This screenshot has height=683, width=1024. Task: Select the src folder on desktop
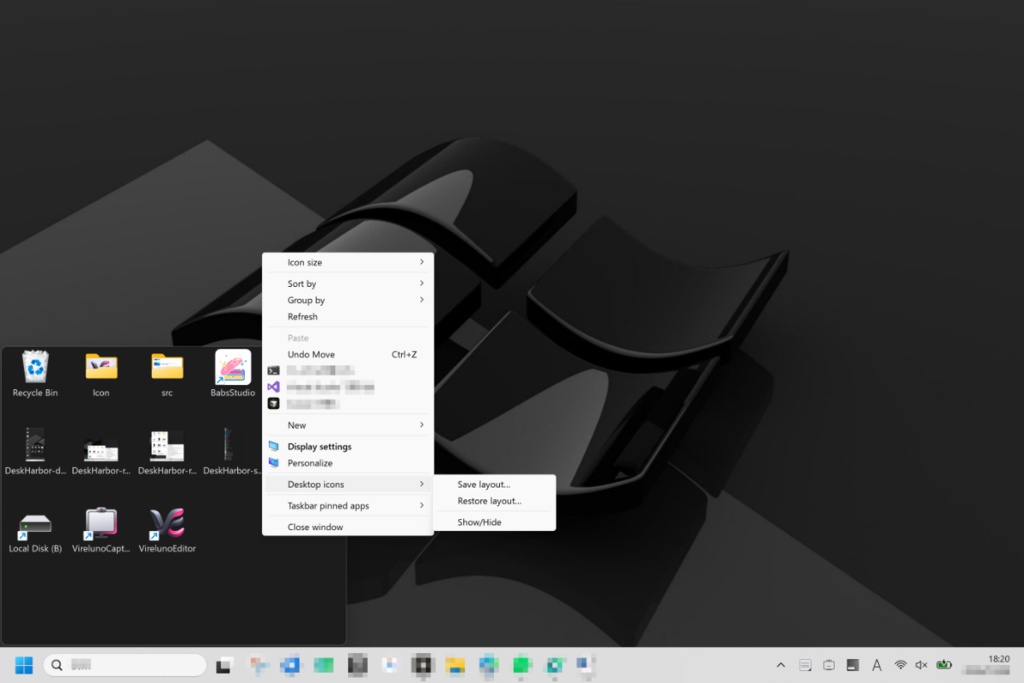point(167,373)
